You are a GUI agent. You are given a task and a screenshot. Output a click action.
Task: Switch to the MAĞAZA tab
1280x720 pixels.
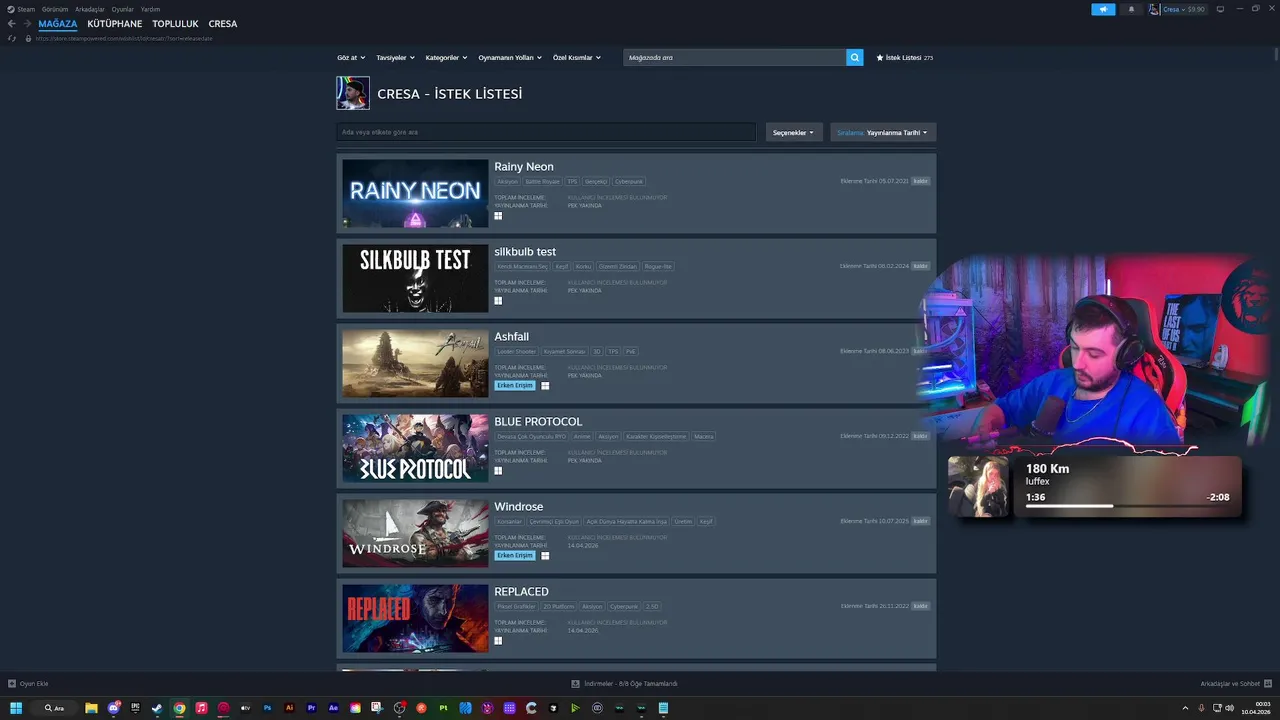tap(58, 24)
